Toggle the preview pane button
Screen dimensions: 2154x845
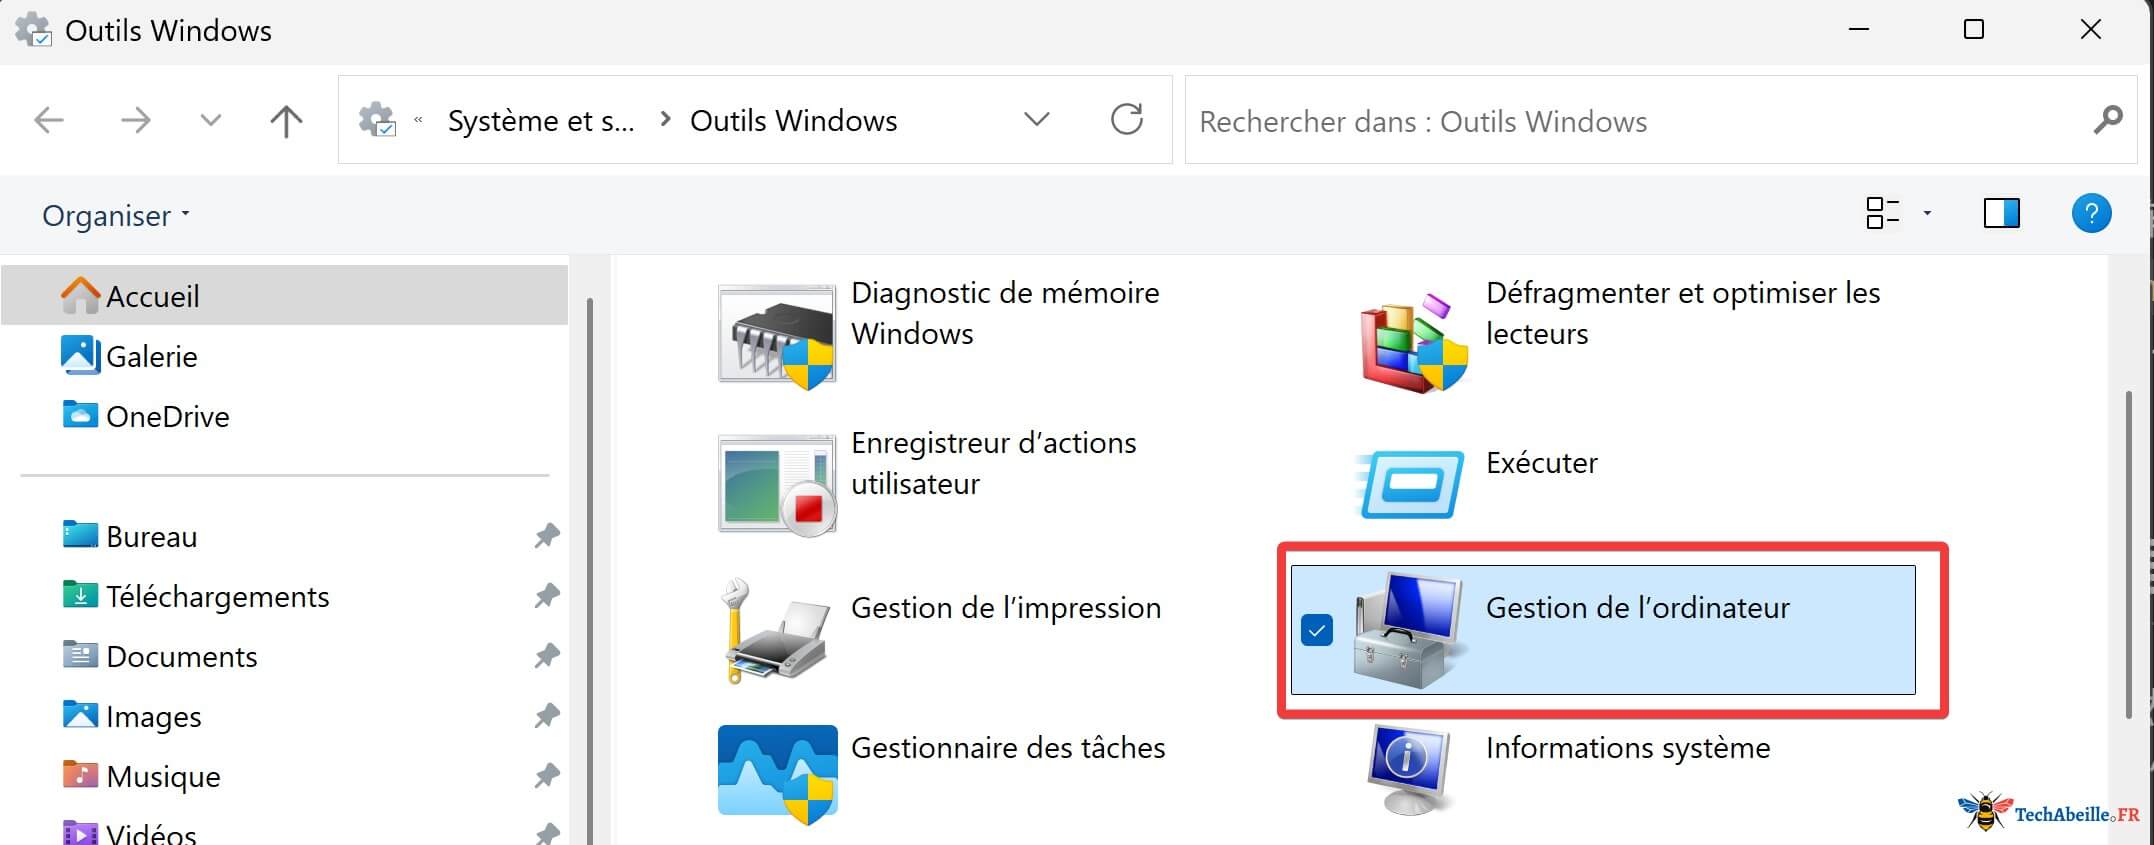2001,214
